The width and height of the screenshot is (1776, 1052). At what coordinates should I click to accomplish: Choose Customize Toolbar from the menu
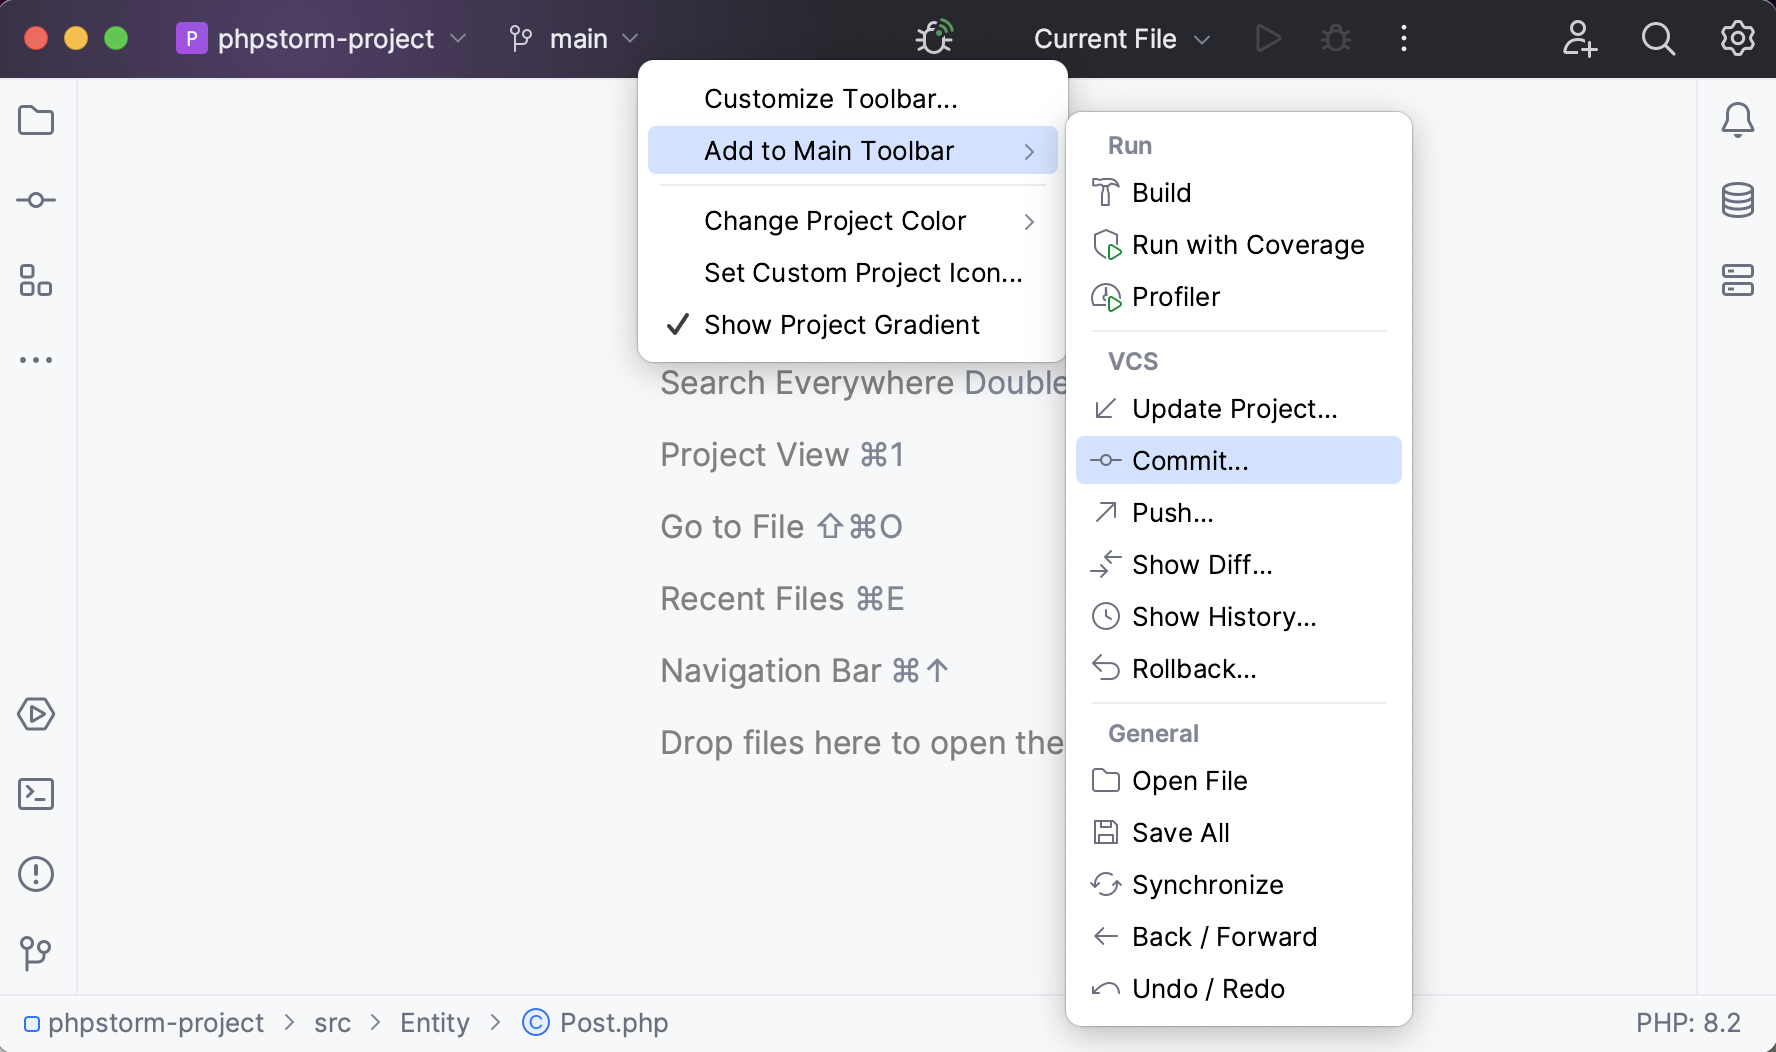click(830, 98)
